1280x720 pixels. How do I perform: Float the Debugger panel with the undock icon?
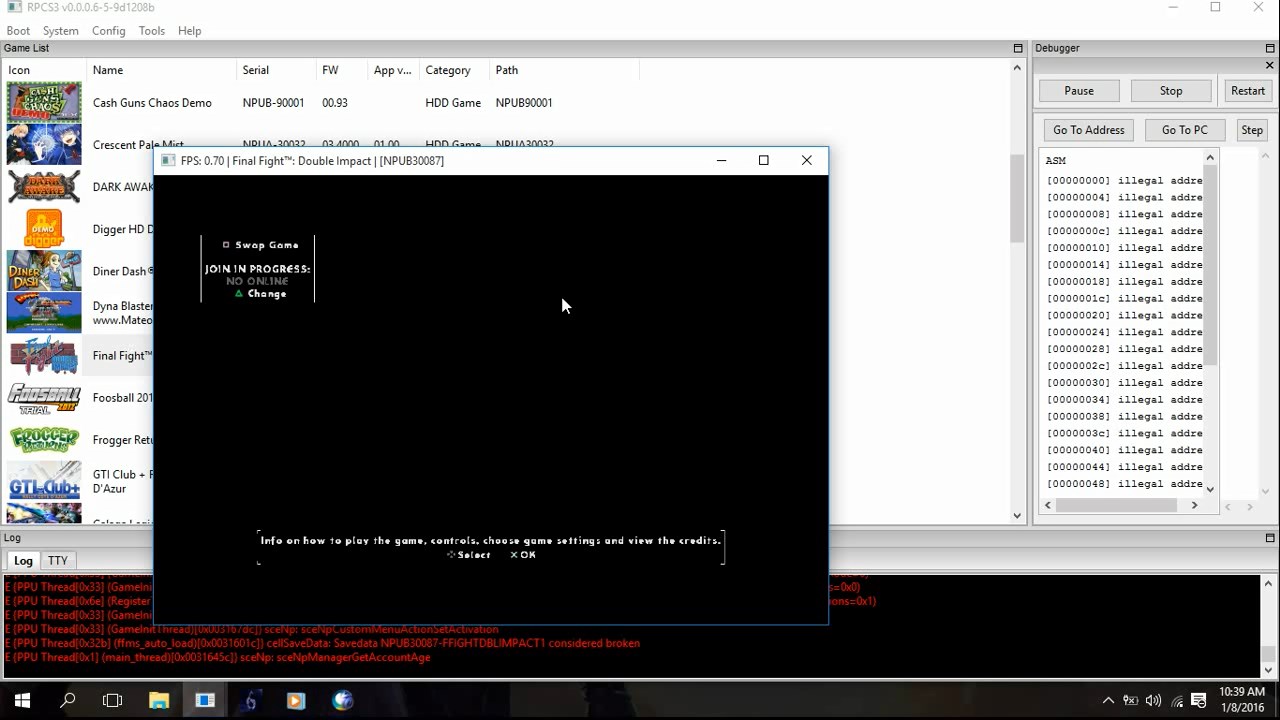click(x=1269, y=48)
